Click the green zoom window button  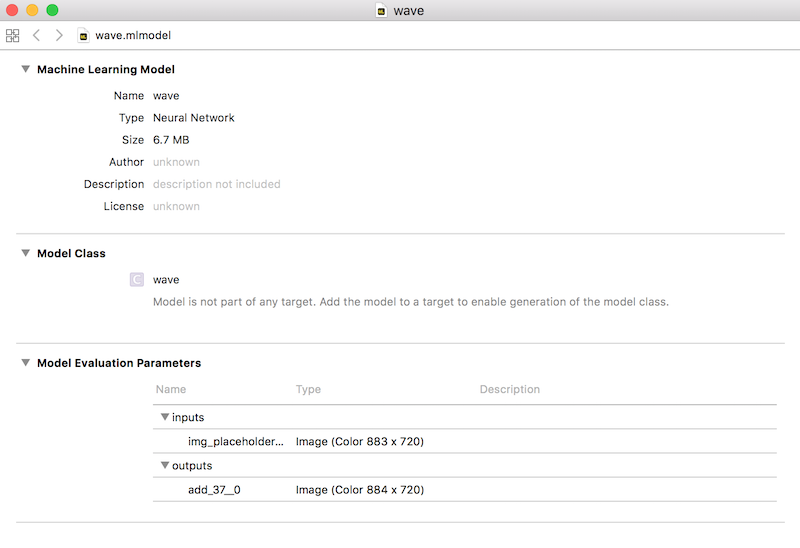pyautogui.click(x=52, y=10)
